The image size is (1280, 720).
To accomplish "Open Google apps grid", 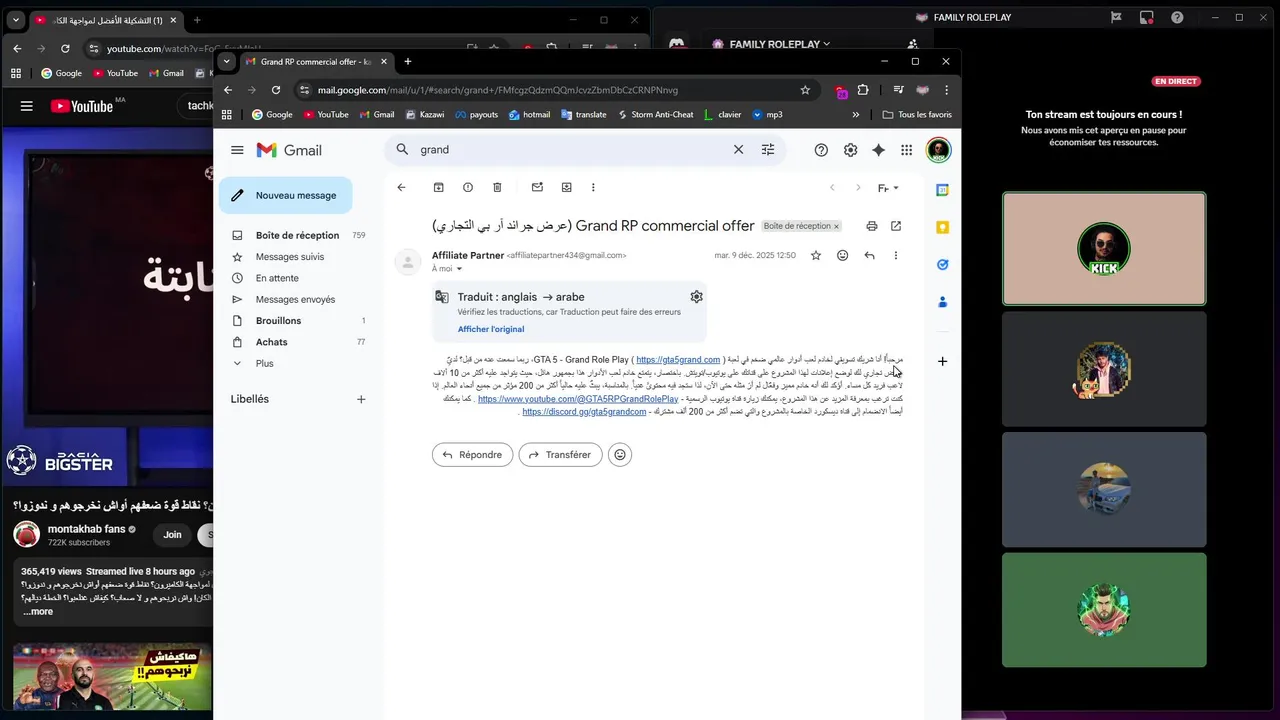I will tap(906, 150).
